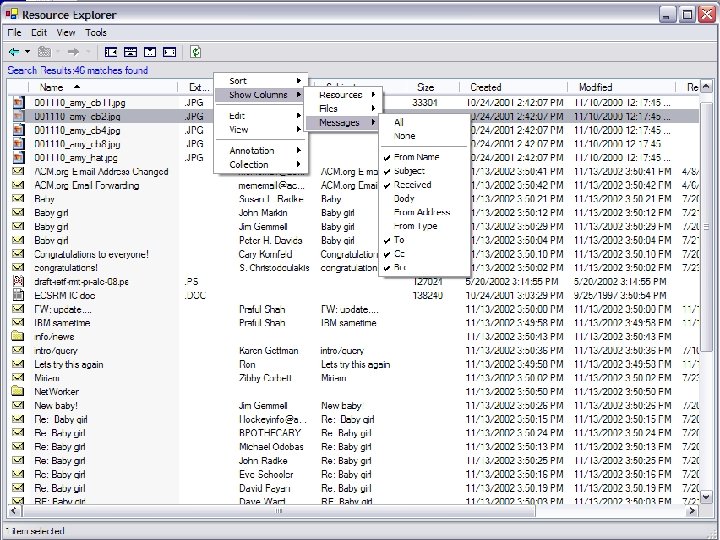720x540 pixels.
Task: Click the vertical scrollbar up arrow
Action: click(706, 85)
